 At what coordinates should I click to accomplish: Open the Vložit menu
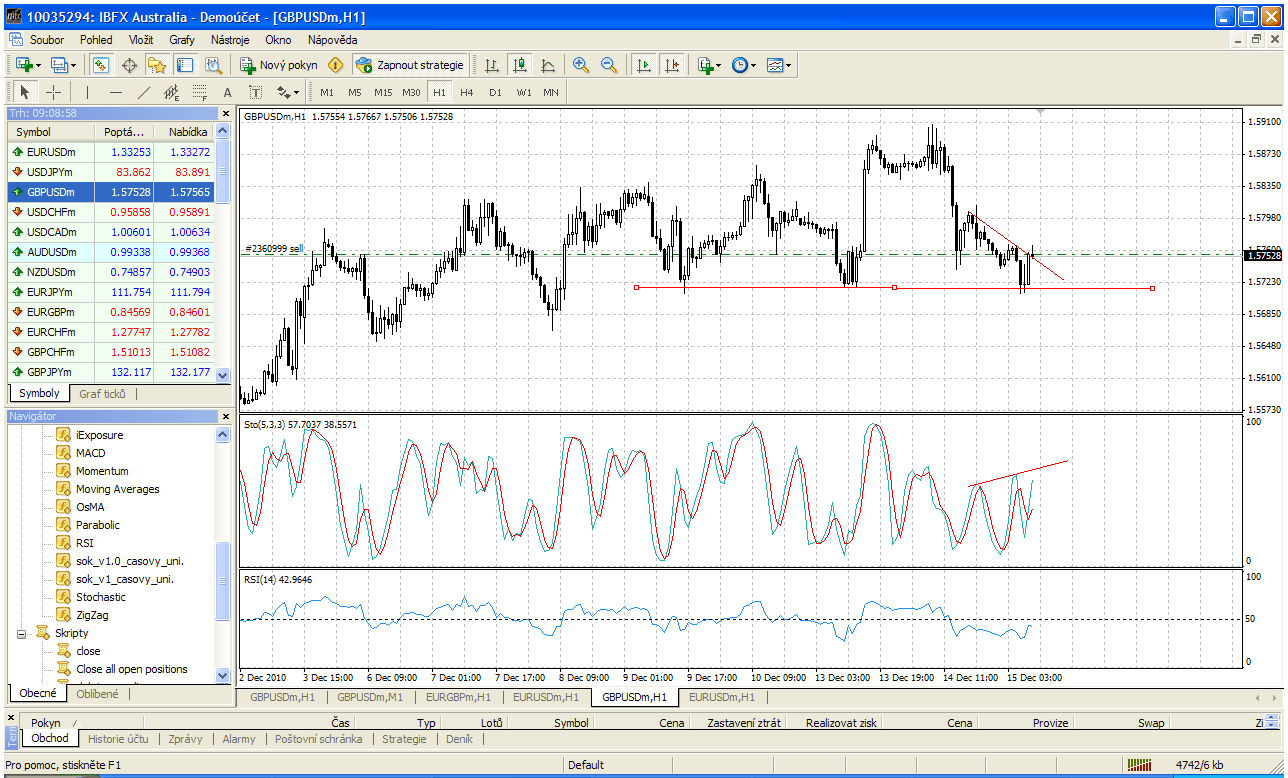click(x=140, y=40)
